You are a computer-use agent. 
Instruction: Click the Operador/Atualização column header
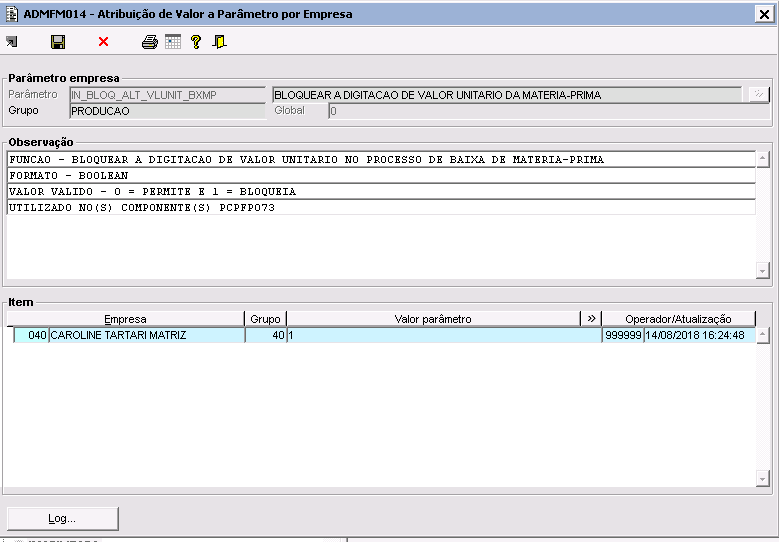click(x=678, y=319)
